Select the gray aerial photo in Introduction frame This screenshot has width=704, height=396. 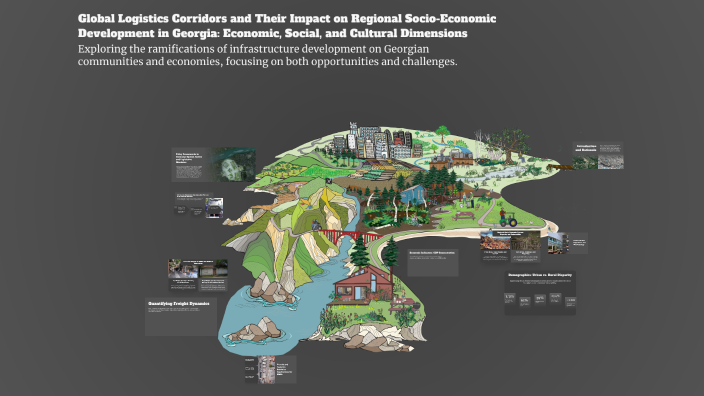tap(611, 162)
